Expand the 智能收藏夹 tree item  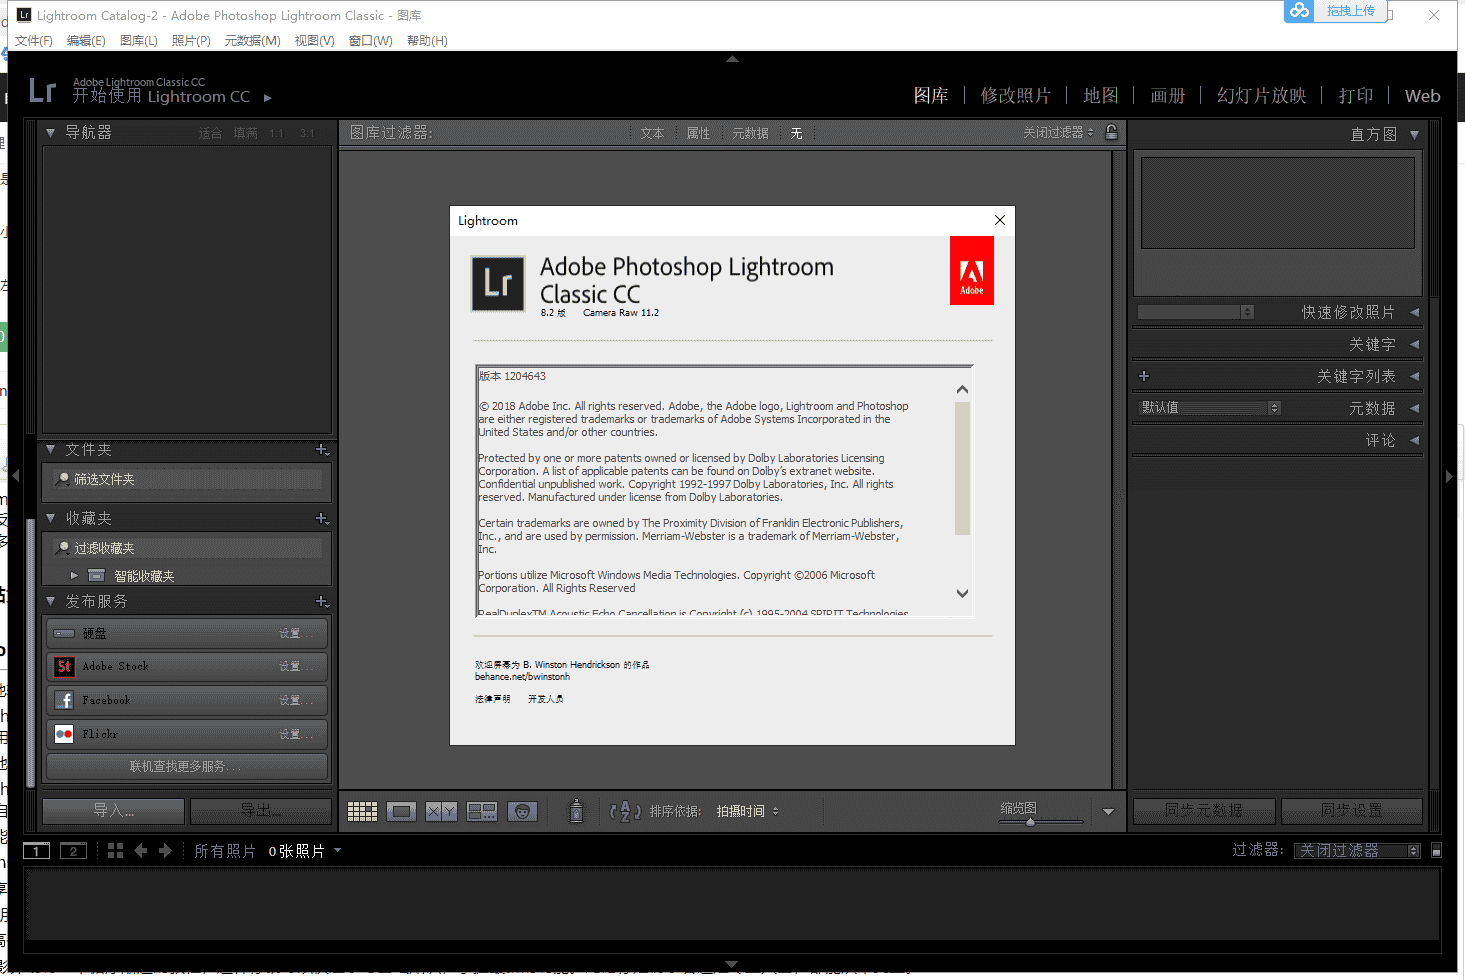(73, 575)
